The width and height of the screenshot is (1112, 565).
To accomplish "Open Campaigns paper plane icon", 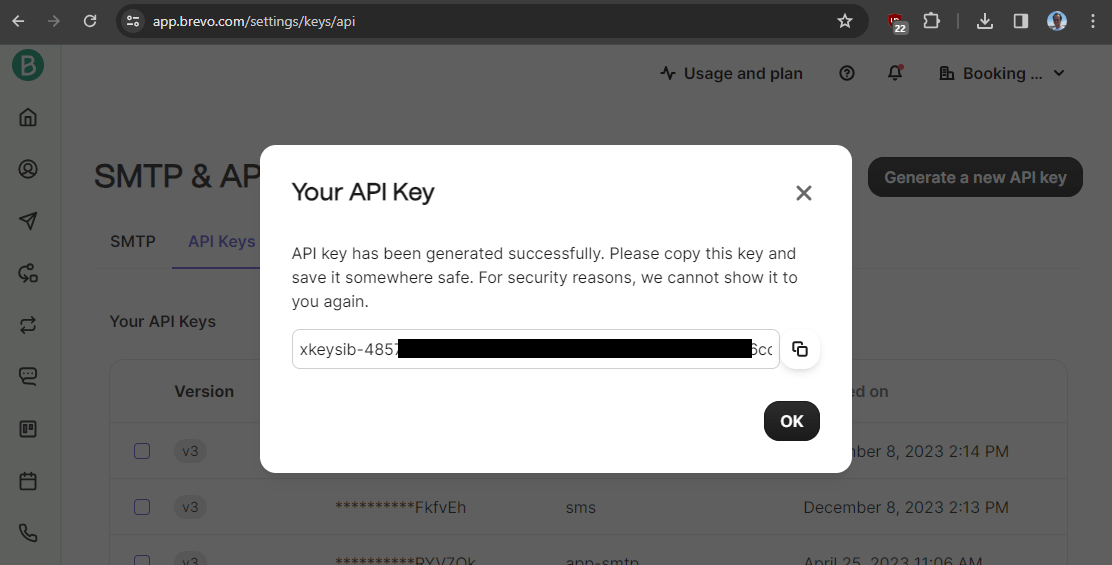I will 28,221.
